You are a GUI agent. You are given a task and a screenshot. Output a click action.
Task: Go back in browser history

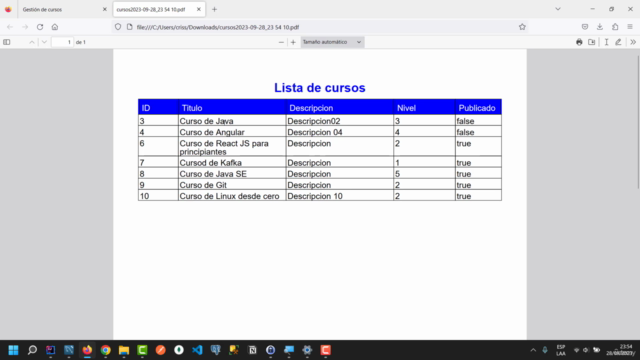coord(10,27)
